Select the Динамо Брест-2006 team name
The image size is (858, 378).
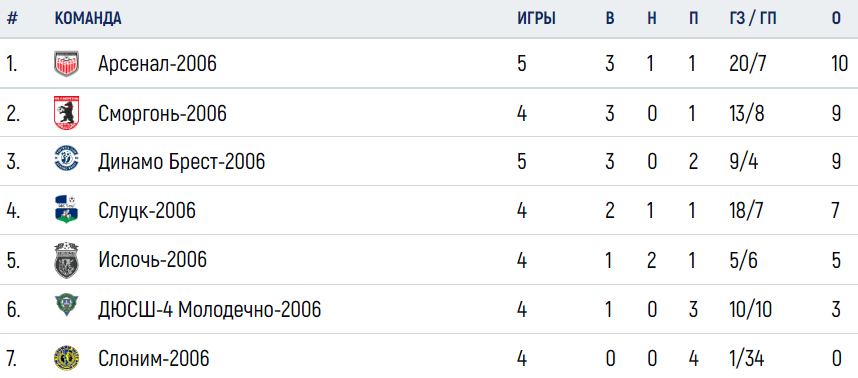(182, 162)
